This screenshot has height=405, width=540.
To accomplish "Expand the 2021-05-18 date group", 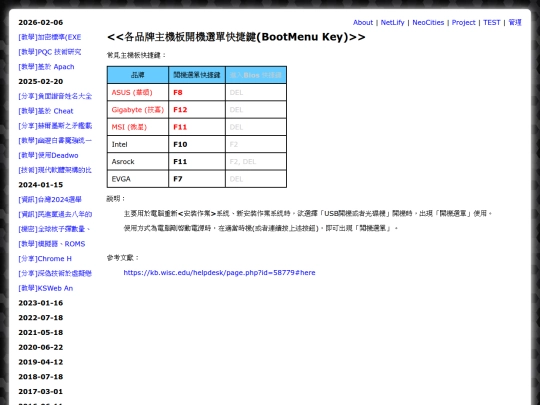I will (x=41, y=333).
